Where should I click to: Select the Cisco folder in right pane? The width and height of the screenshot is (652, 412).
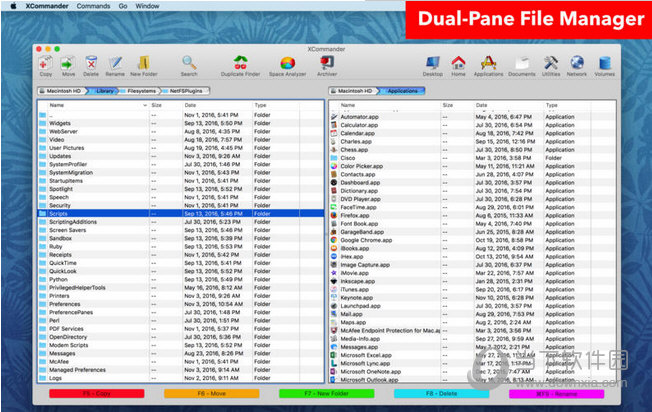click(473, 158)
